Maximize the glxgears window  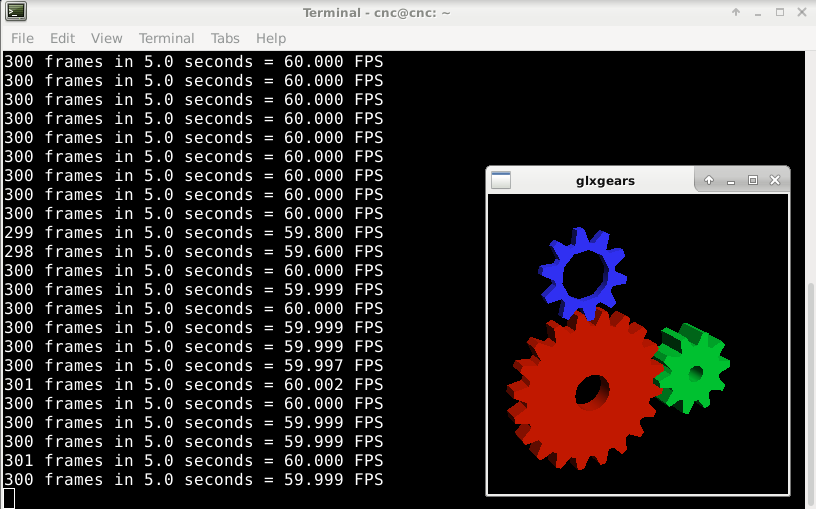click(753, 180)
